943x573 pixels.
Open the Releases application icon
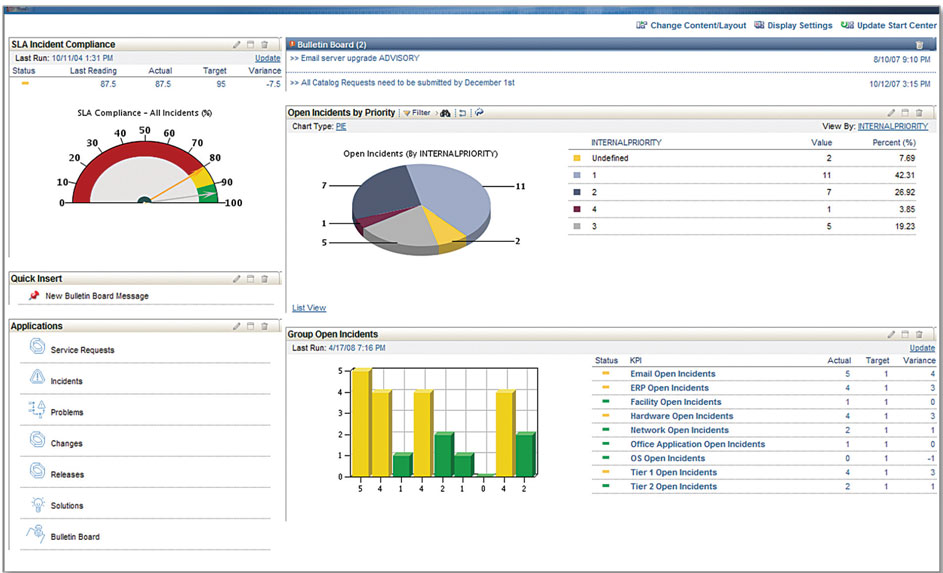(x=37, y=471)
